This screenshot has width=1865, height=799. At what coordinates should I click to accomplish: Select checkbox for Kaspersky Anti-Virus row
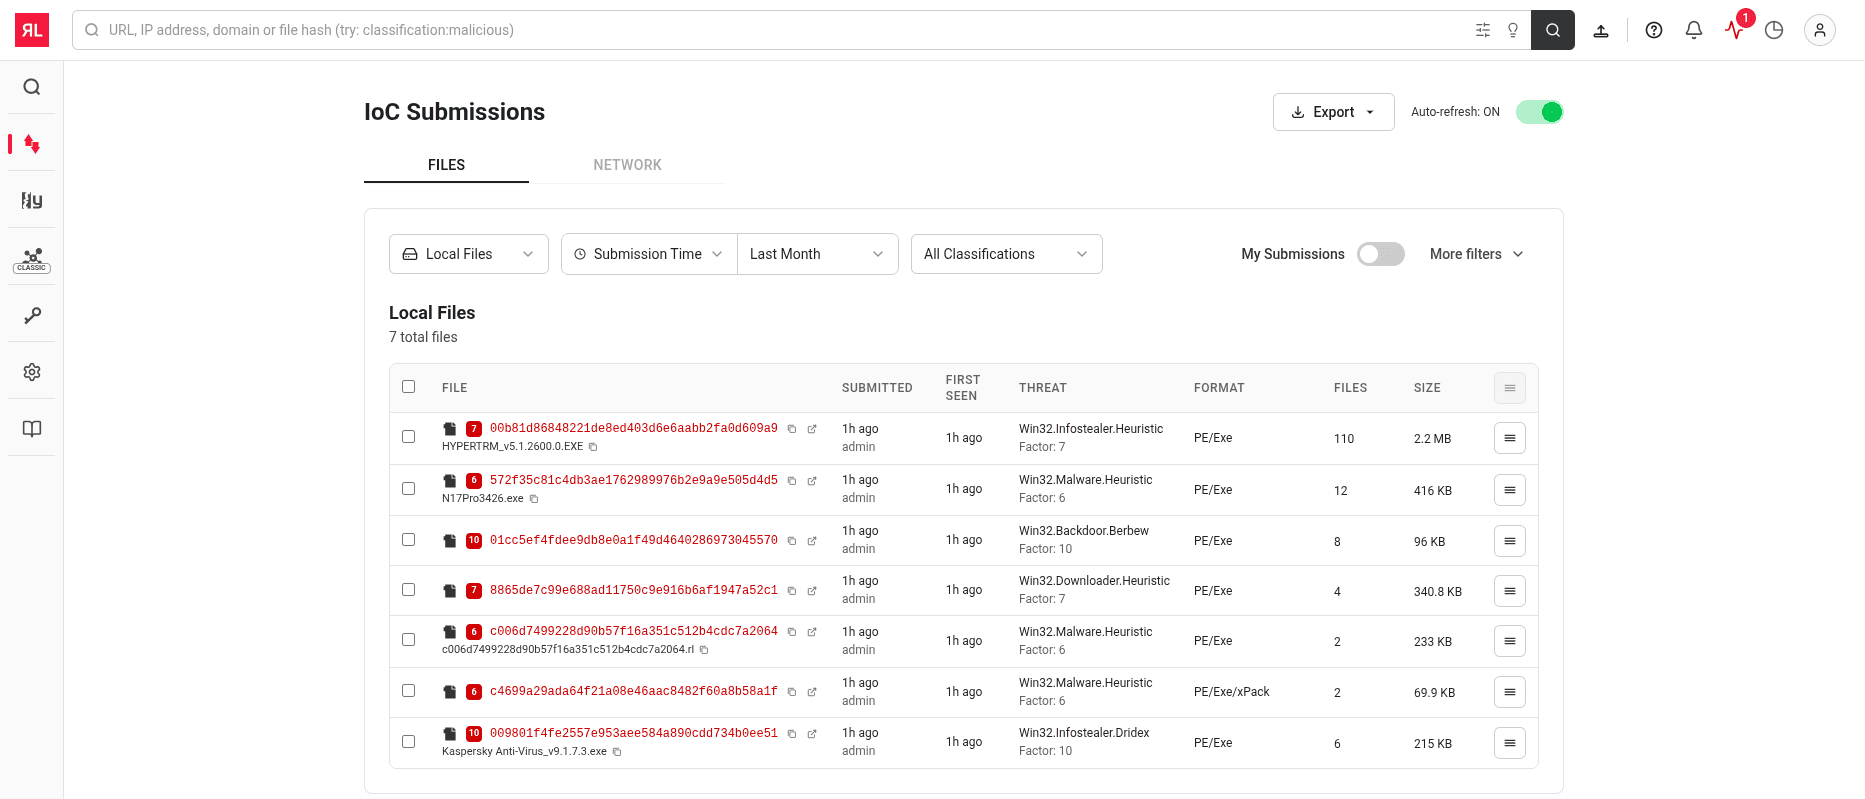(x=409, y=741)
